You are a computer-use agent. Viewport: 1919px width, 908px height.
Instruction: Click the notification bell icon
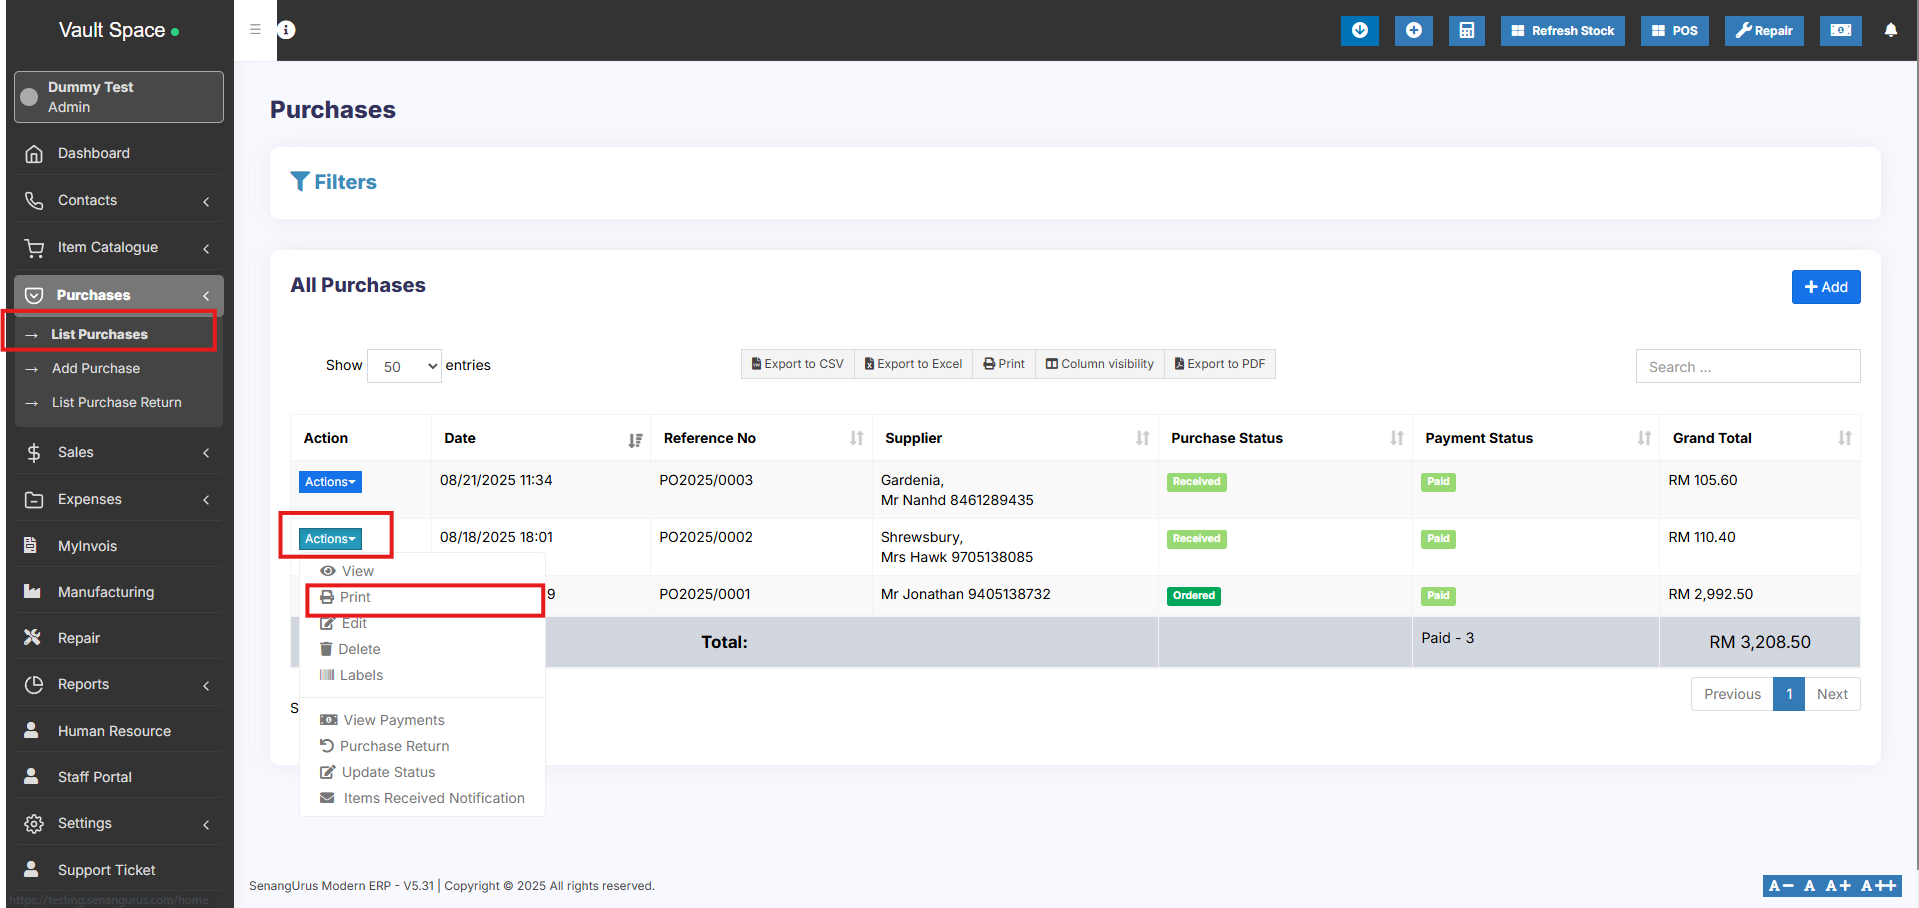[x=1890, y=30]
